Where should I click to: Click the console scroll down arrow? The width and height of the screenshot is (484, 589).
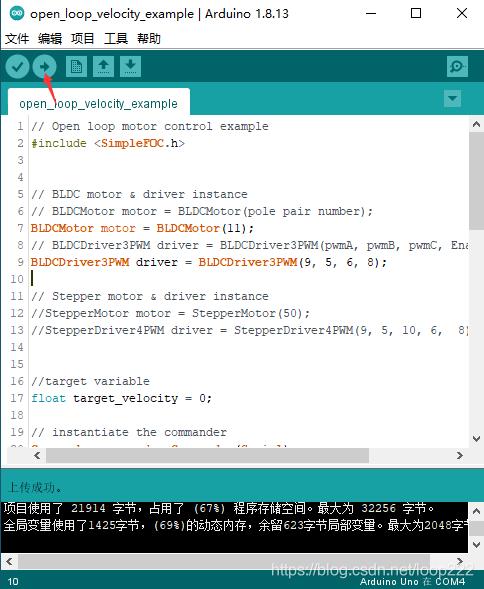coord(476,545)
